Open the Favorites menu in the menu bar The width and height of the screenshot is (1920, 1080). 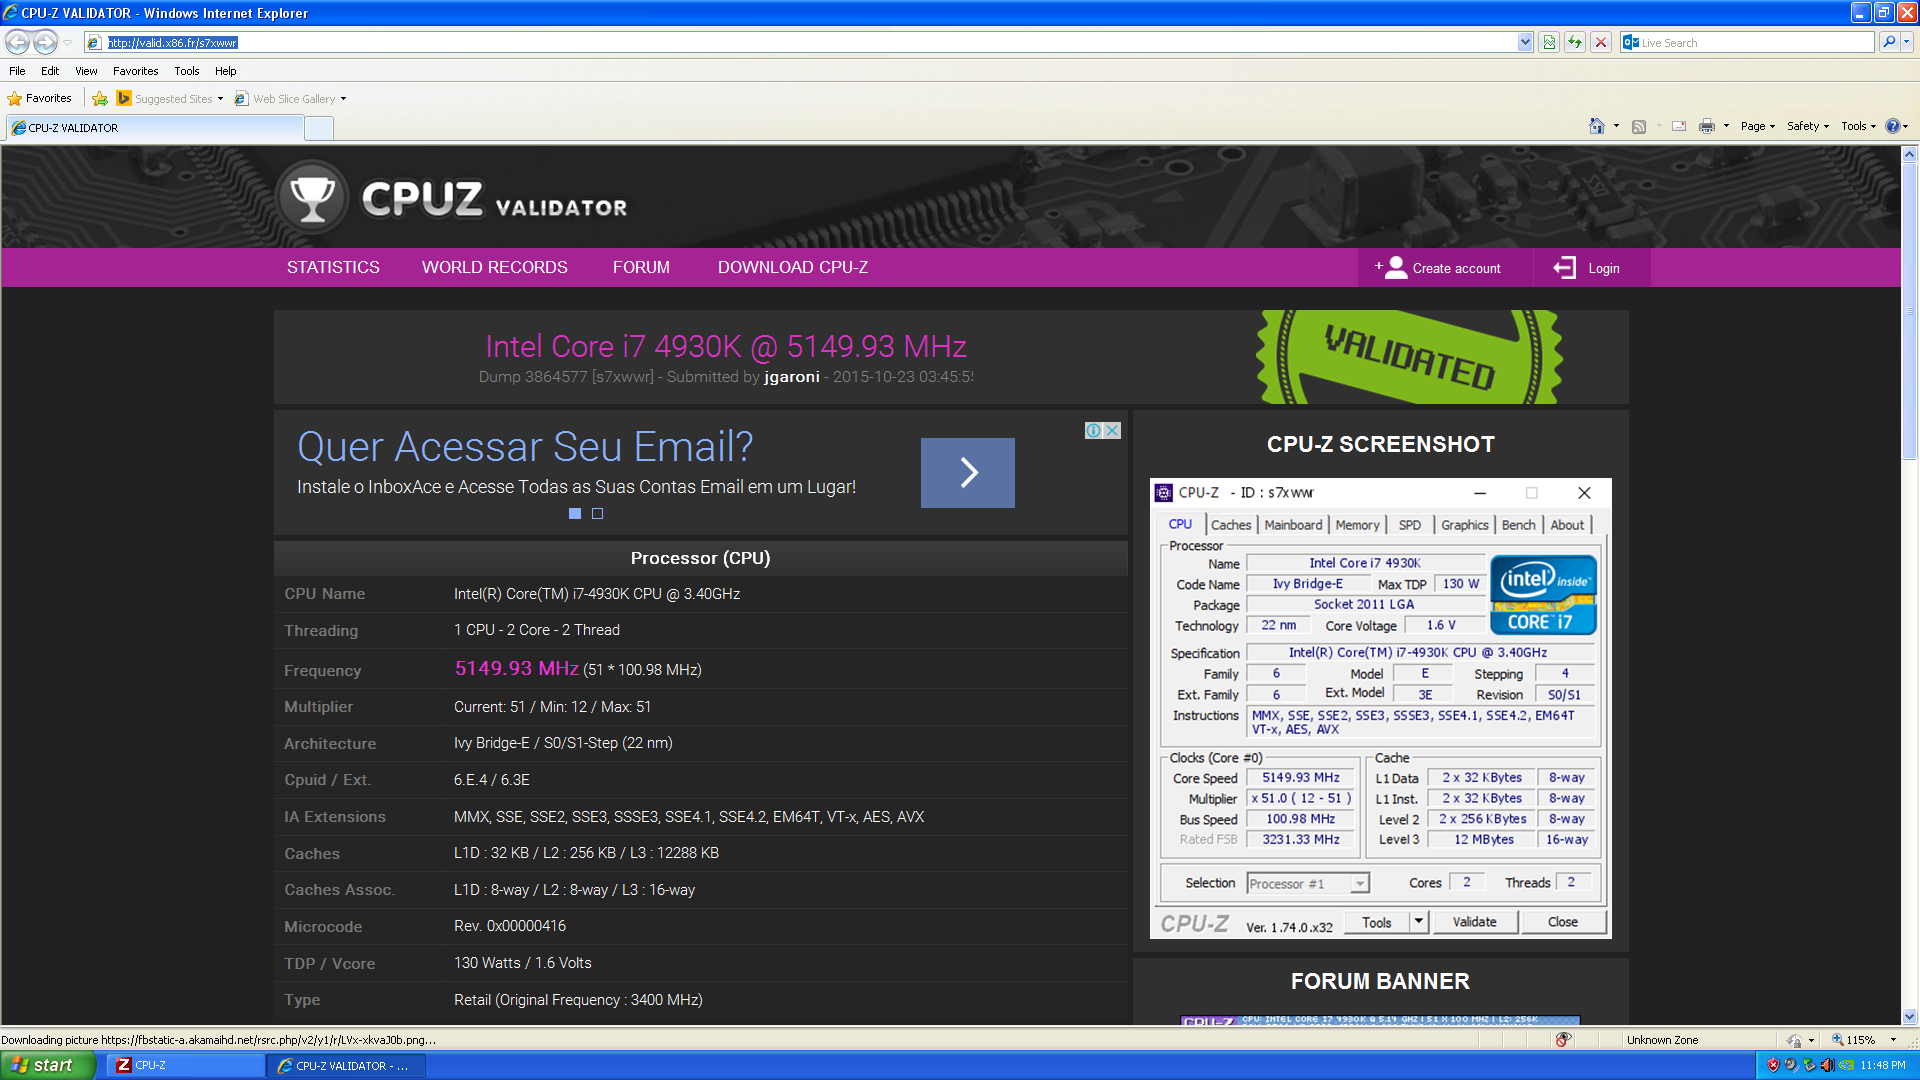[x=135, y=71]
